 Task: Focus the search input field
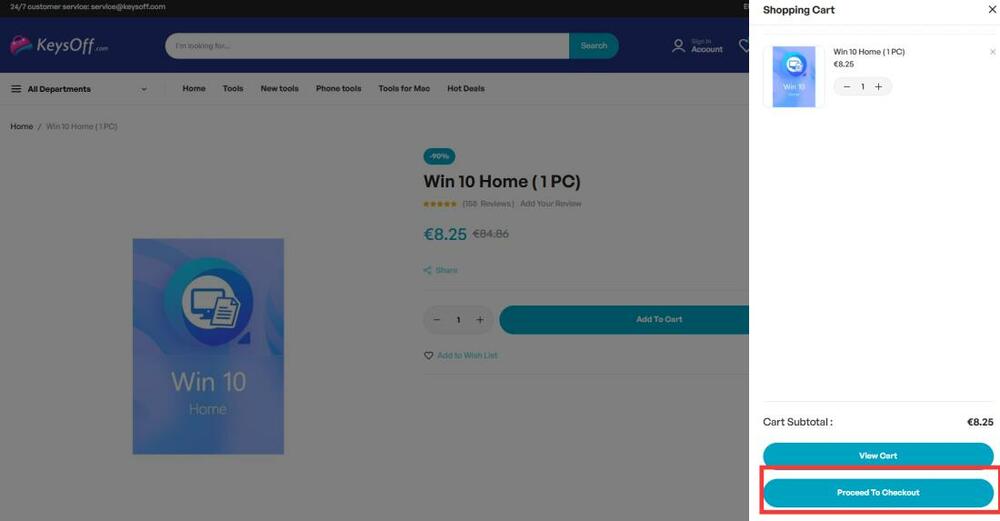tap(367, 46)
